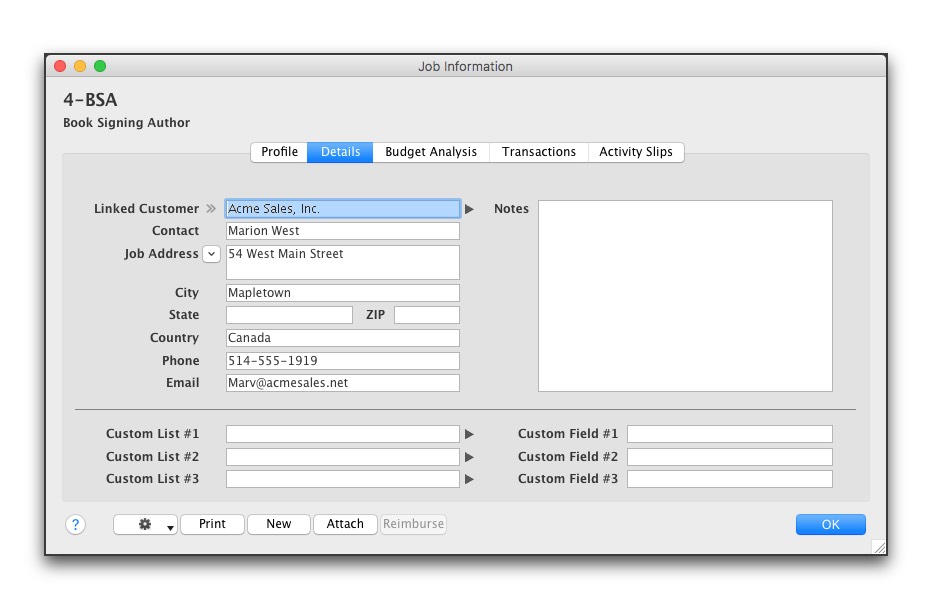Click into the Job Address text box
The width and height of the screenshot is (932, 608).
343,262
